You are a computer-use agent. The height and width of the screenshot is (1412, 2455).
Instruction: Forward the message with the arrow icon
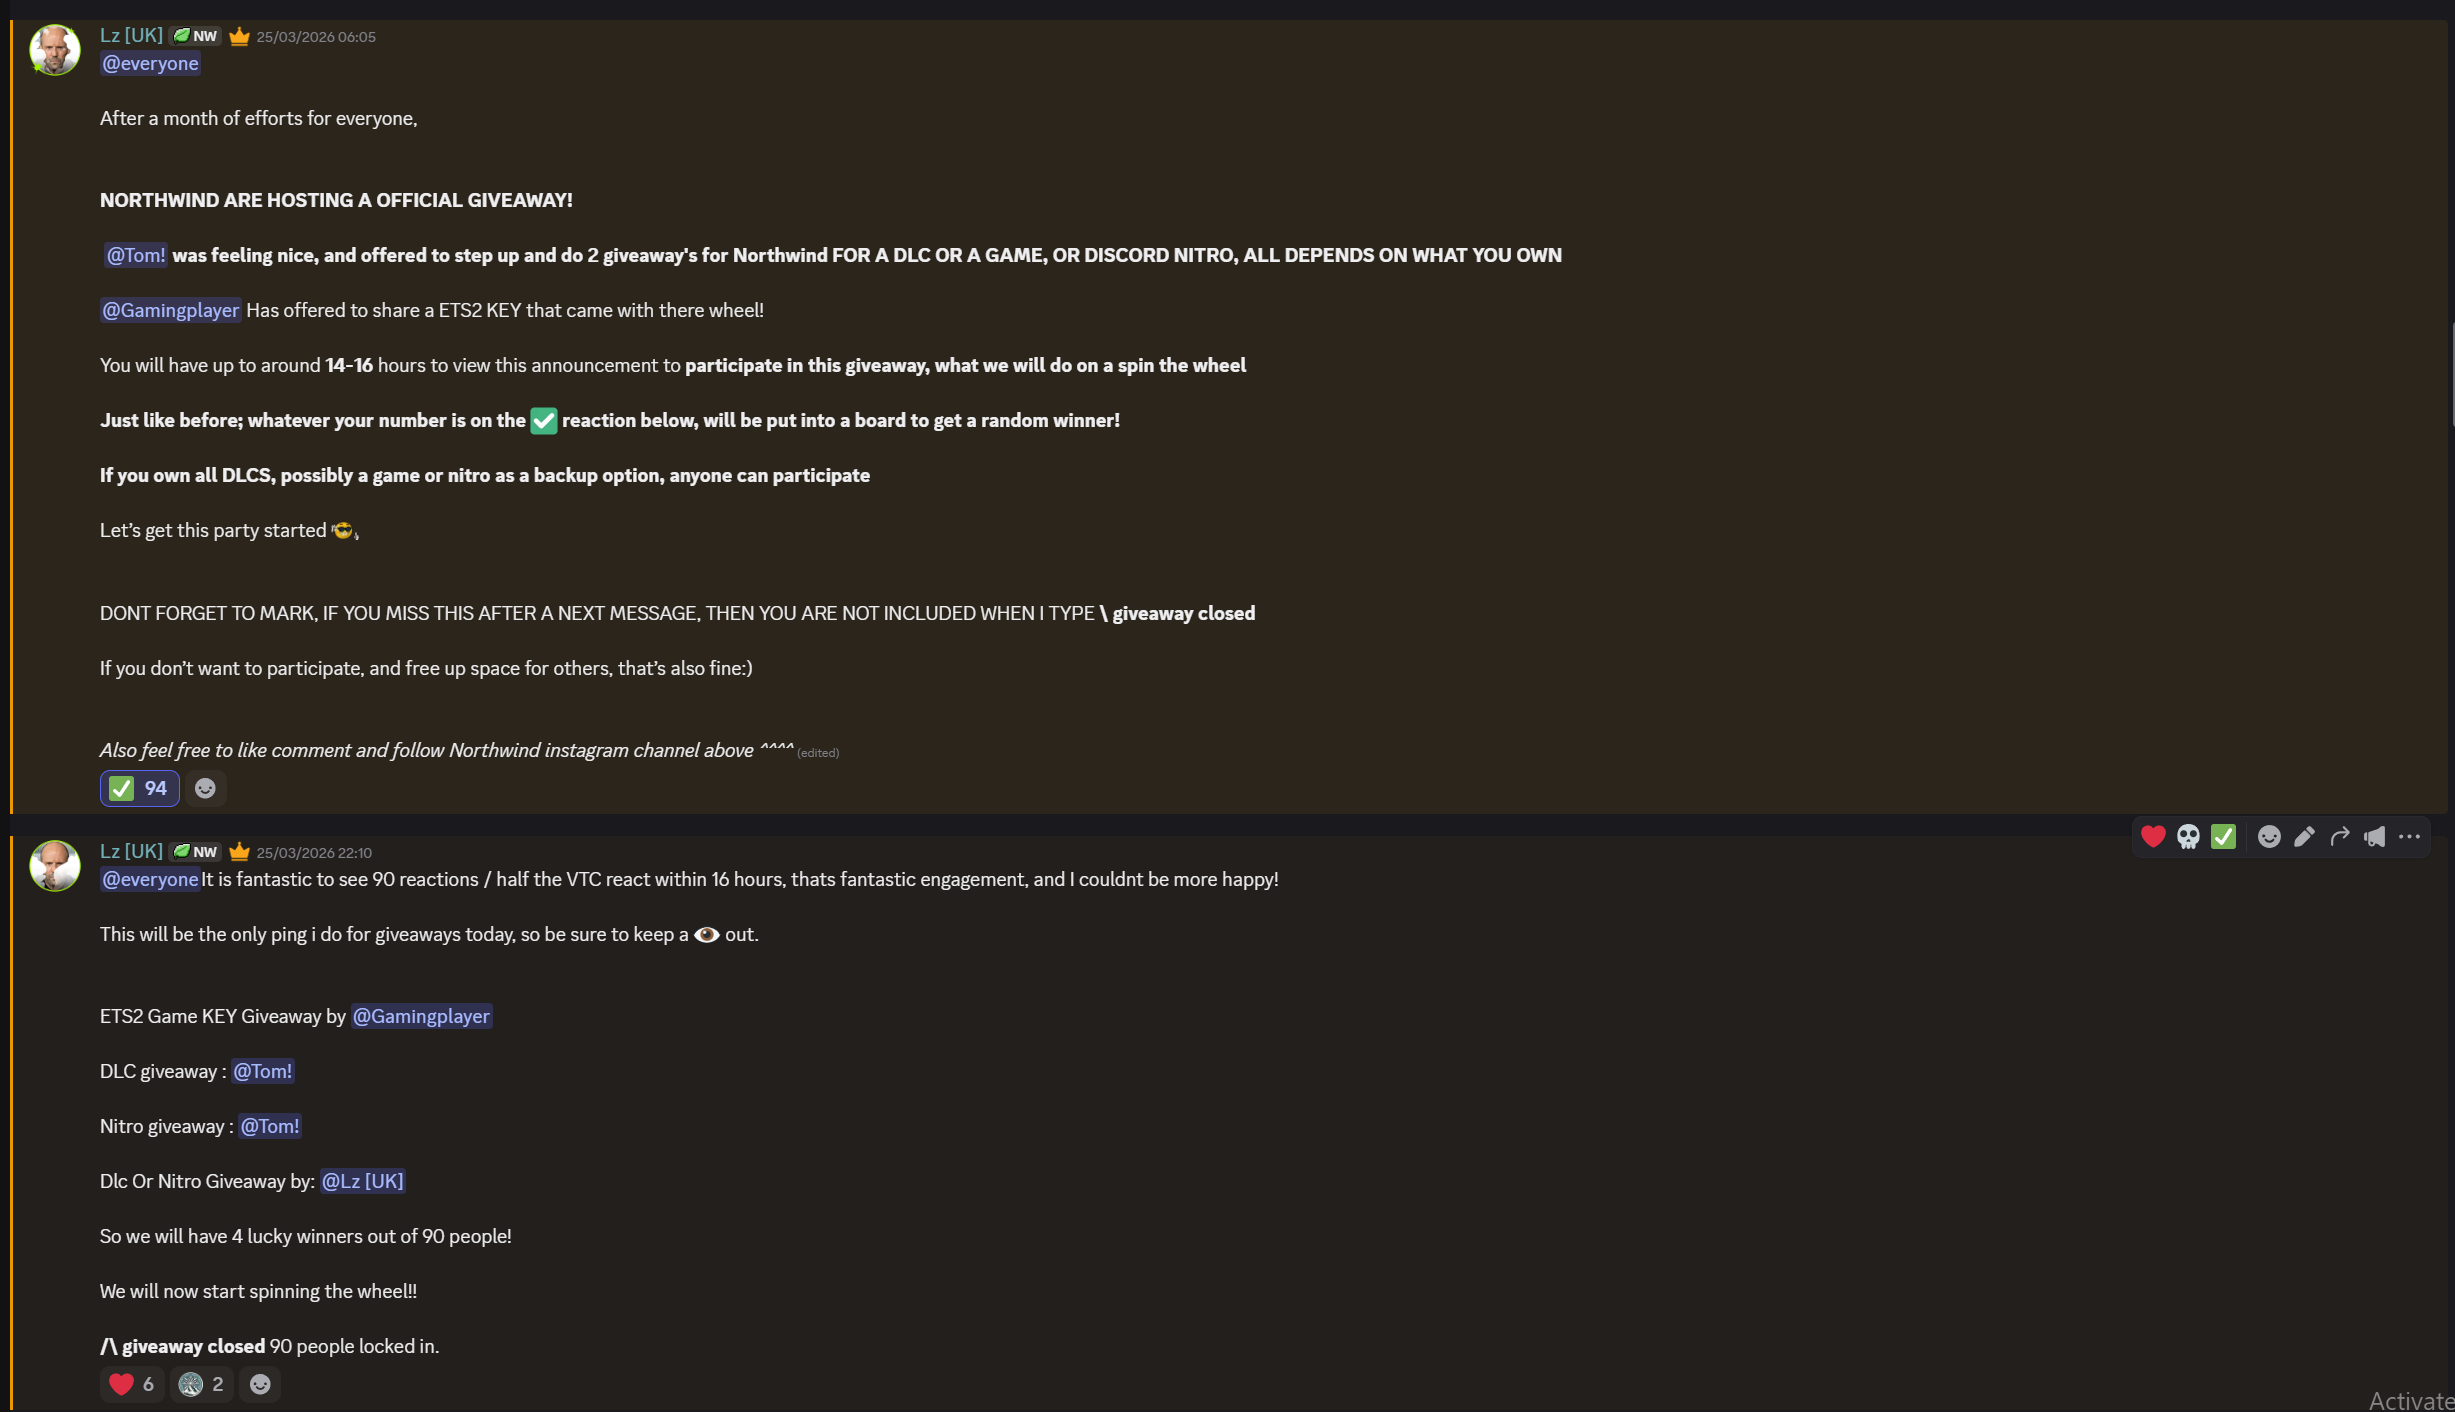[x=2339, y=837]
